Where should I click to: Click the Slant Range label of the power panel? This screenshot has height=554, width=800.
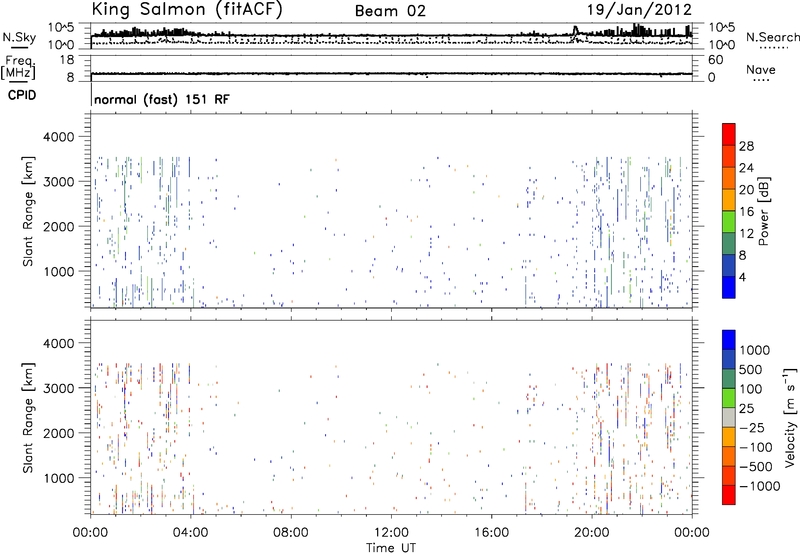click(x=28, y=211)
